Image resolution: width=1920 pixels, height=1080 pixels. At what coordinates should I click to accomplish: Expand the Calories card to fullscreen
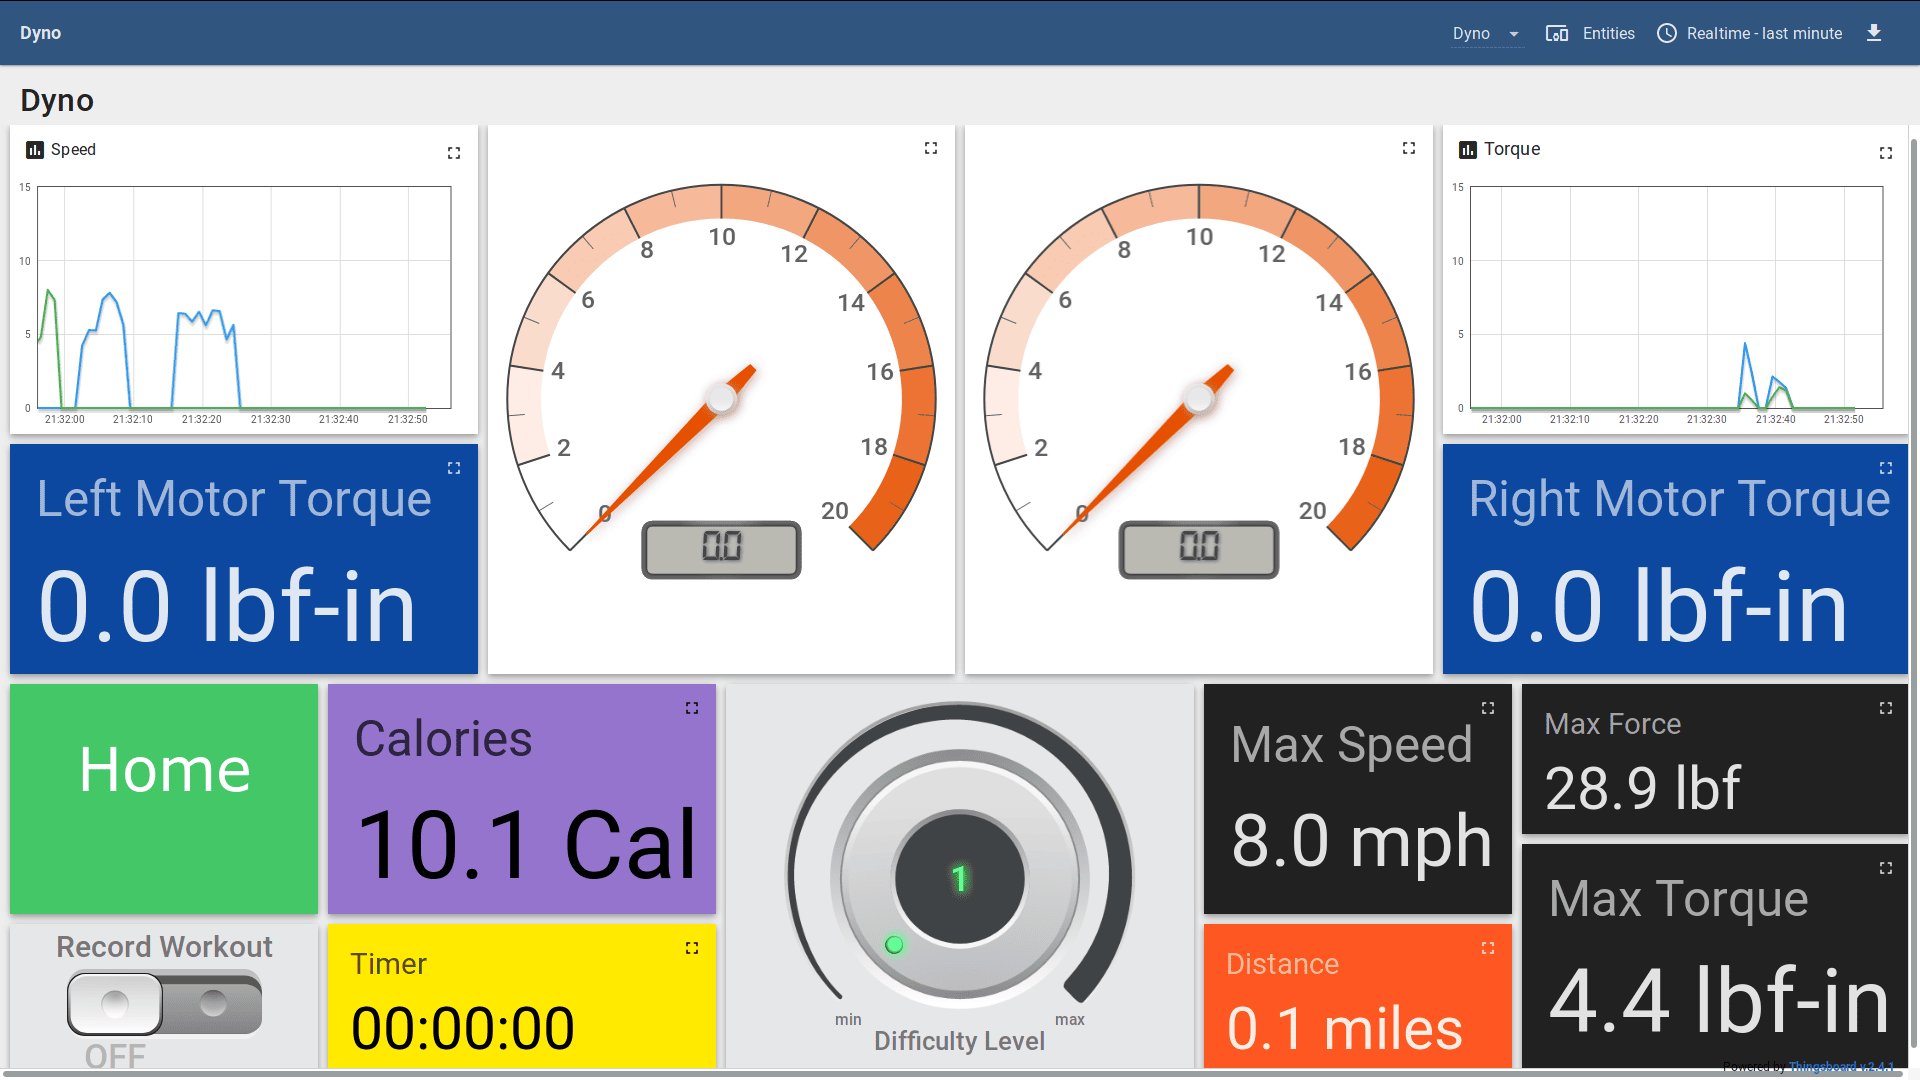692,708
